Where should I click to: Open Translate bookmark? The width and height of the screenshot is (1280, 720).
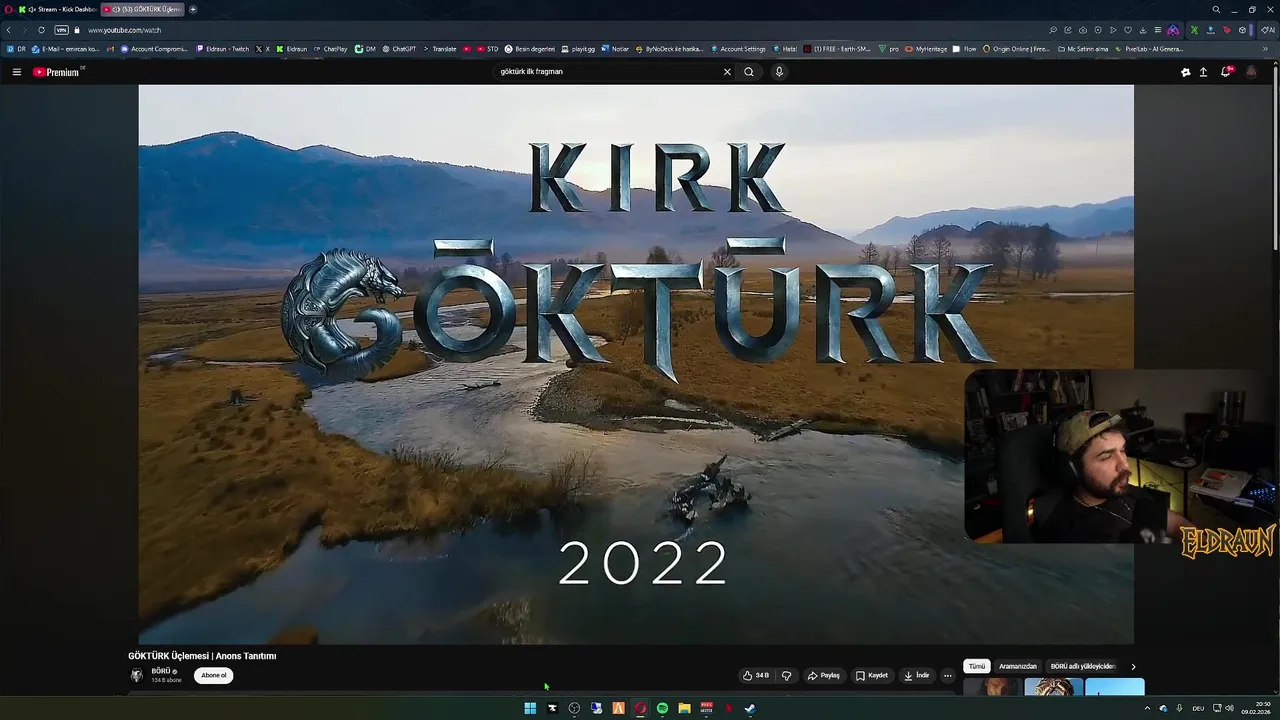439,48
